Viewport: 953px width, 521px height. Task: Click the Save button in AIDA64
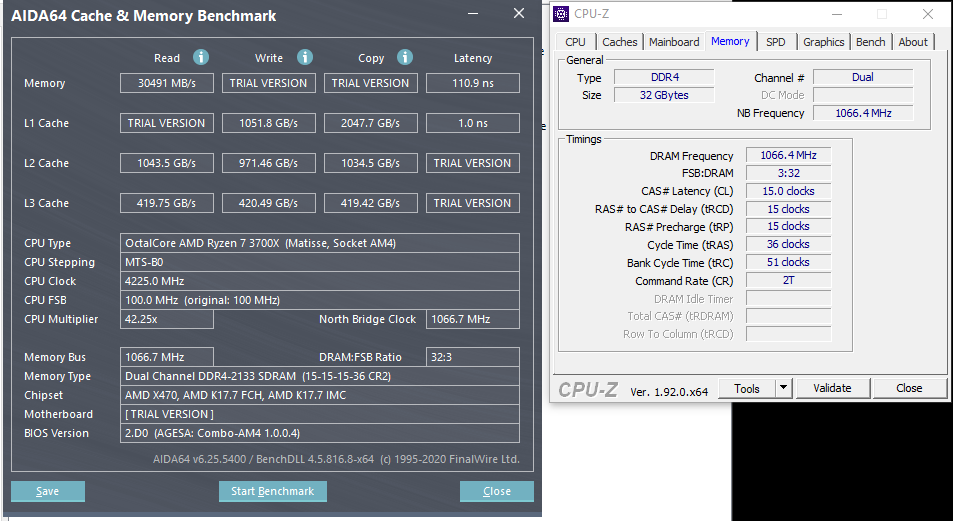pyautogui.click(x=47, y=491)
